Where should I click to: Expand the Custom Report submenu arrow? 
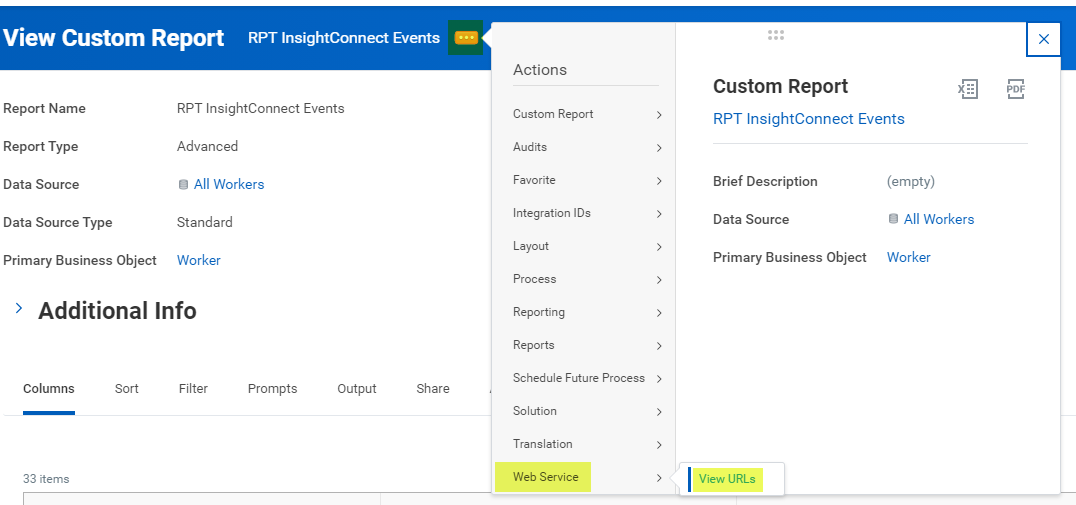click(659, 115)
